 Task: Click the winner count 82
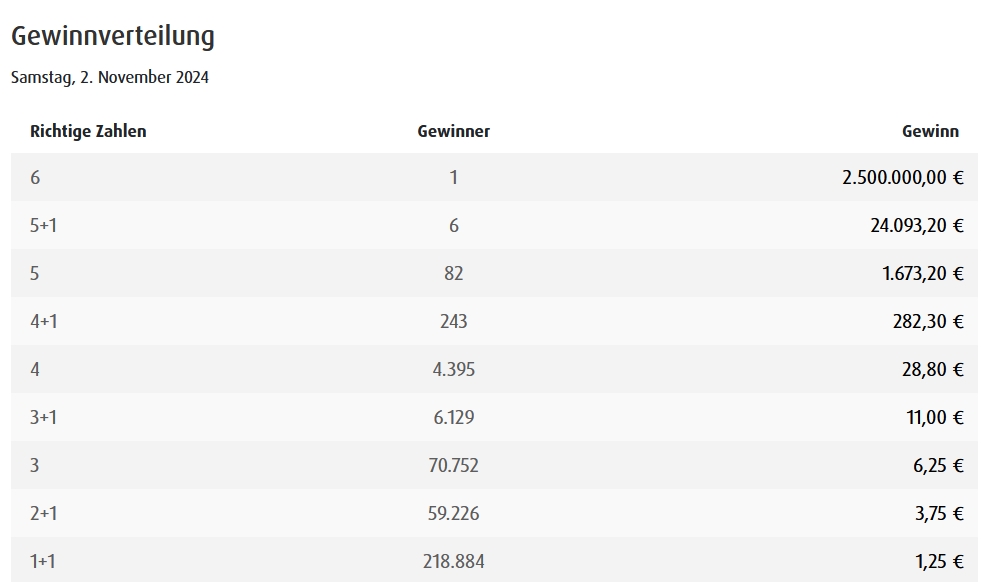tap(454, 273)
